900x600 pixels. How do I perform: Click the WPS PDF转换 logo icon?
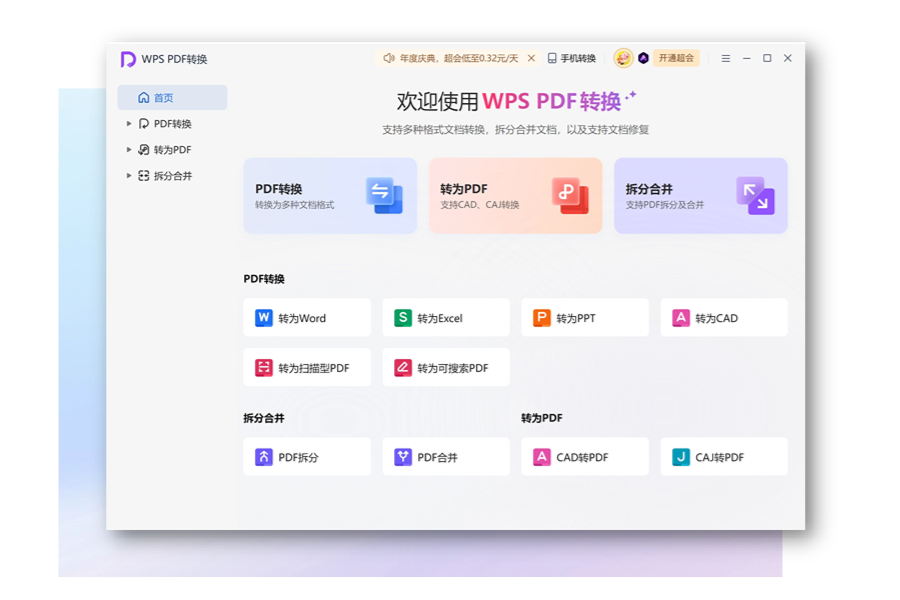[127, 59]
